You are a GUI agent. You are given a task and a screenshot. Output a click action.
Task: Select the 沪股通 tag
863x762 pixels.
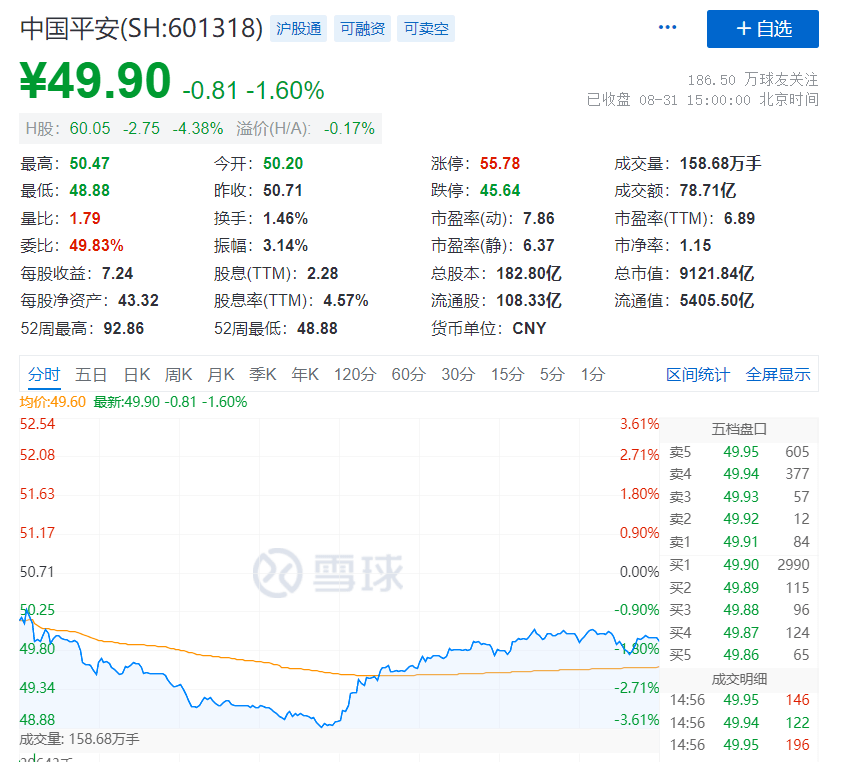298,29
